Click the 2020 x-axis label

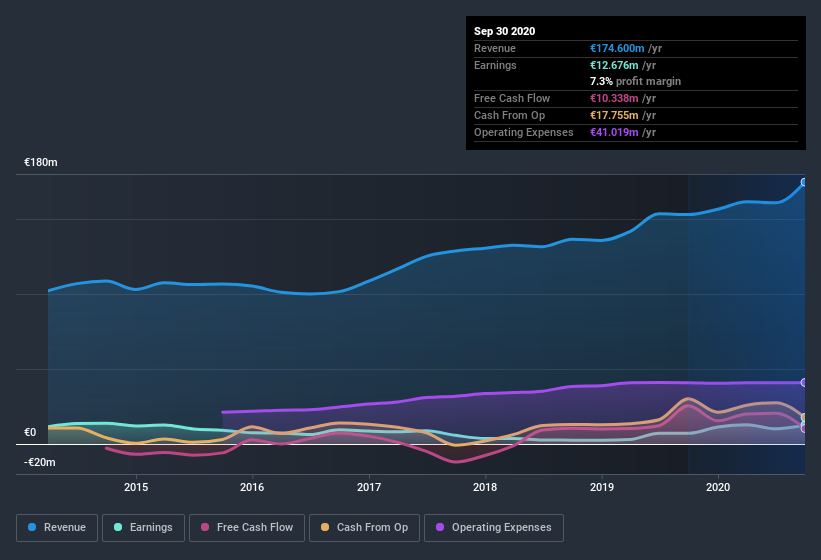[718, 487]
